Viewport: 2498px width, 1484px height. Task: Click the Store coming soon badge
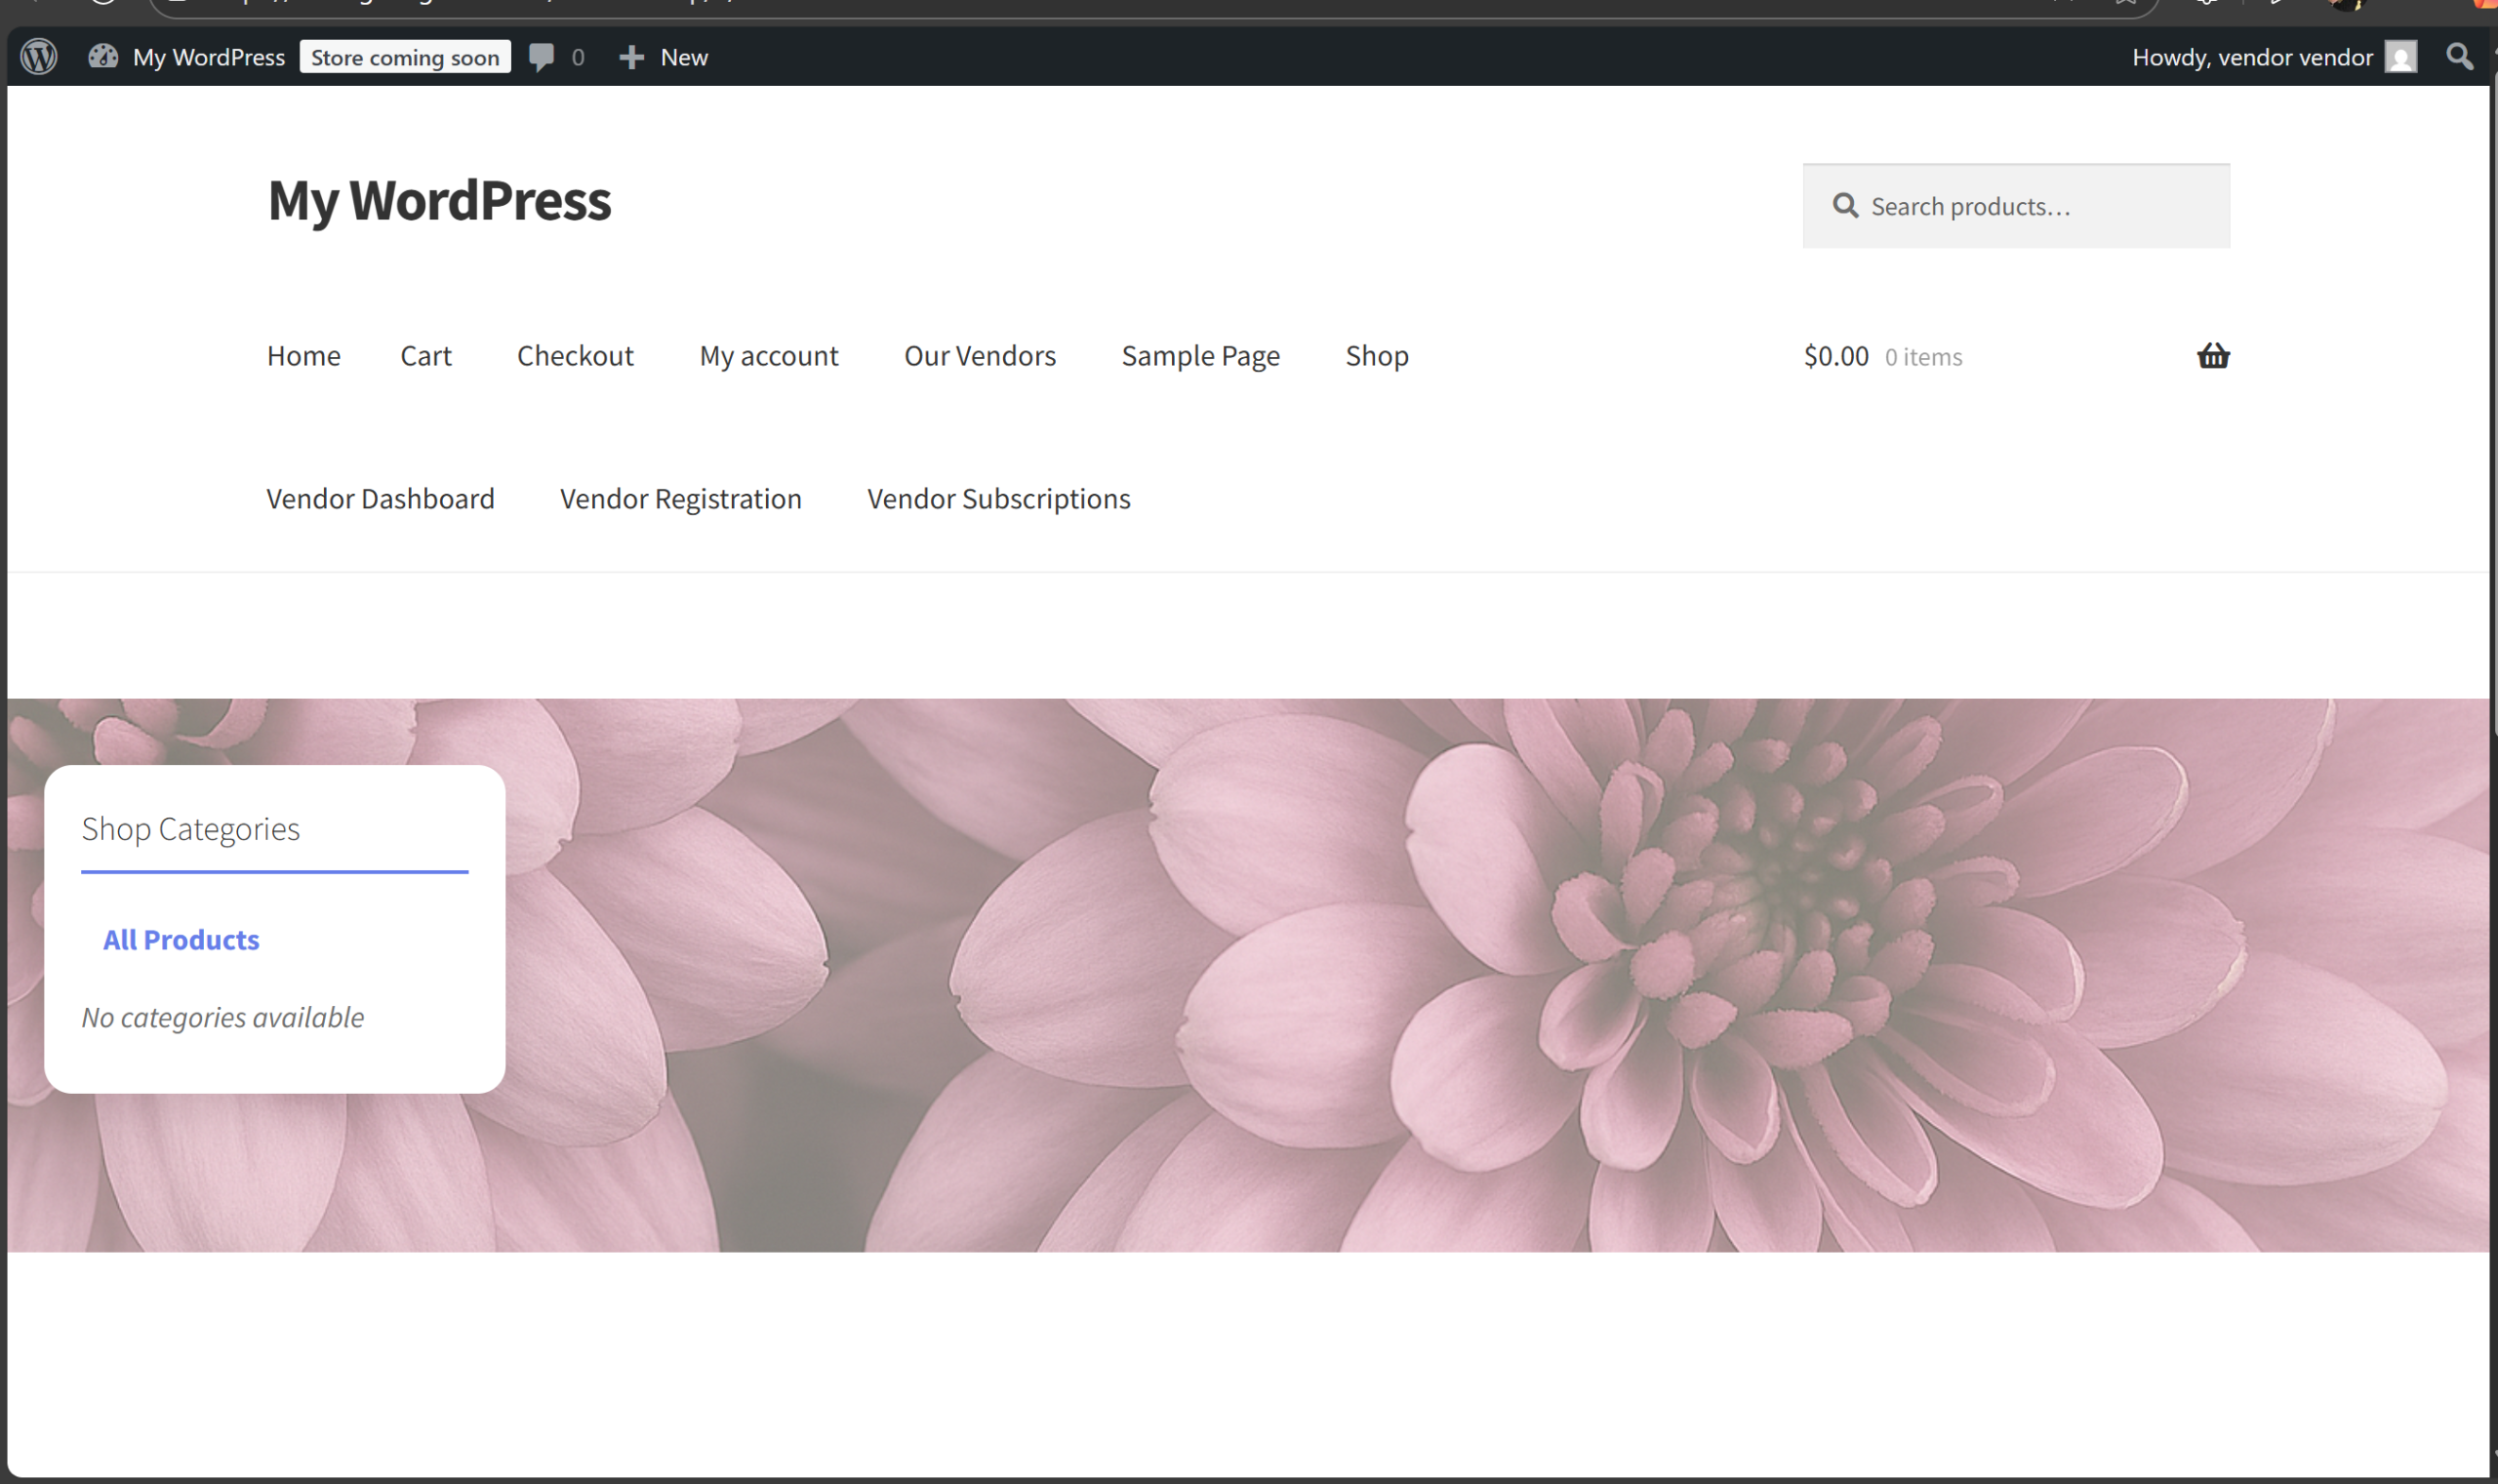[405, 57]
